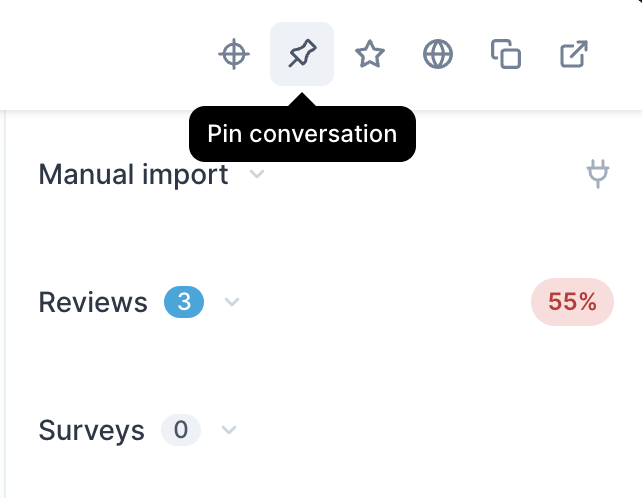The height and width of the screenshot is (498, 642).
Task: Click the gray Surveys count badge showing 0
Action: pyautogui.click(x=181, y=430)
